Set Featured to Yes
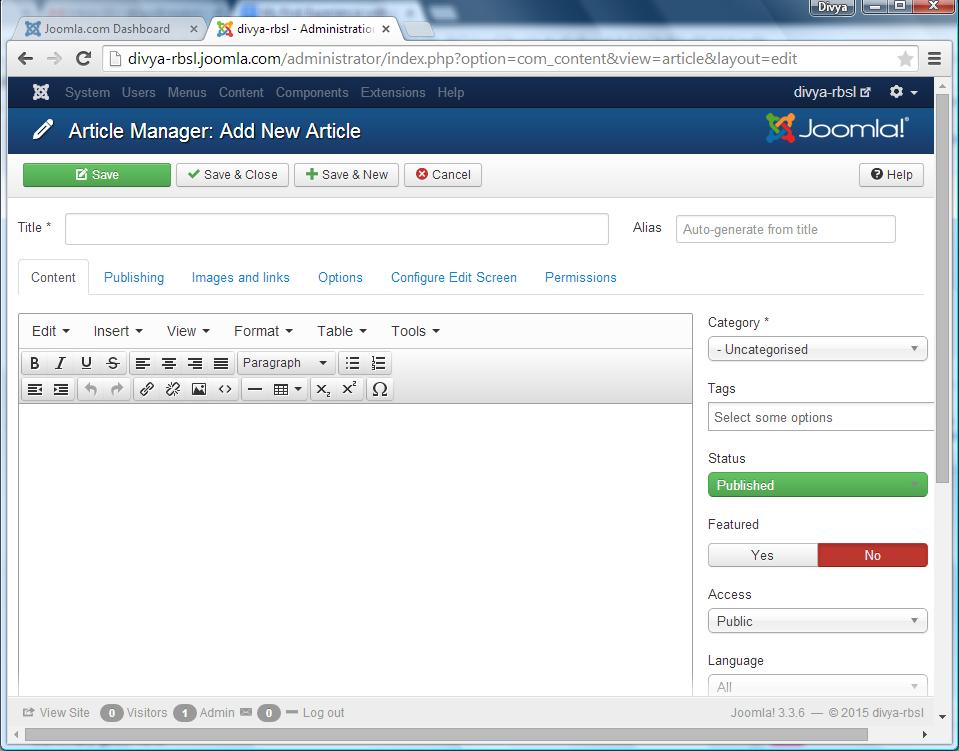Viewport: 959px width, 751px height. point(762,555)
